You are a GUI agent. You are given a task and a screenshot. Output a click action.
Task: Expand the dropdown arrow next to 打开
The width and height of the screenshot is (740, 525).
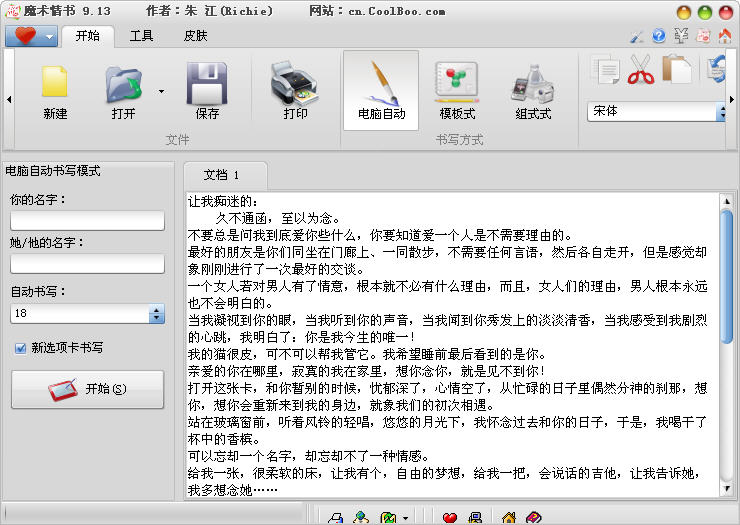pyautogui.click(x=161, y=91)
